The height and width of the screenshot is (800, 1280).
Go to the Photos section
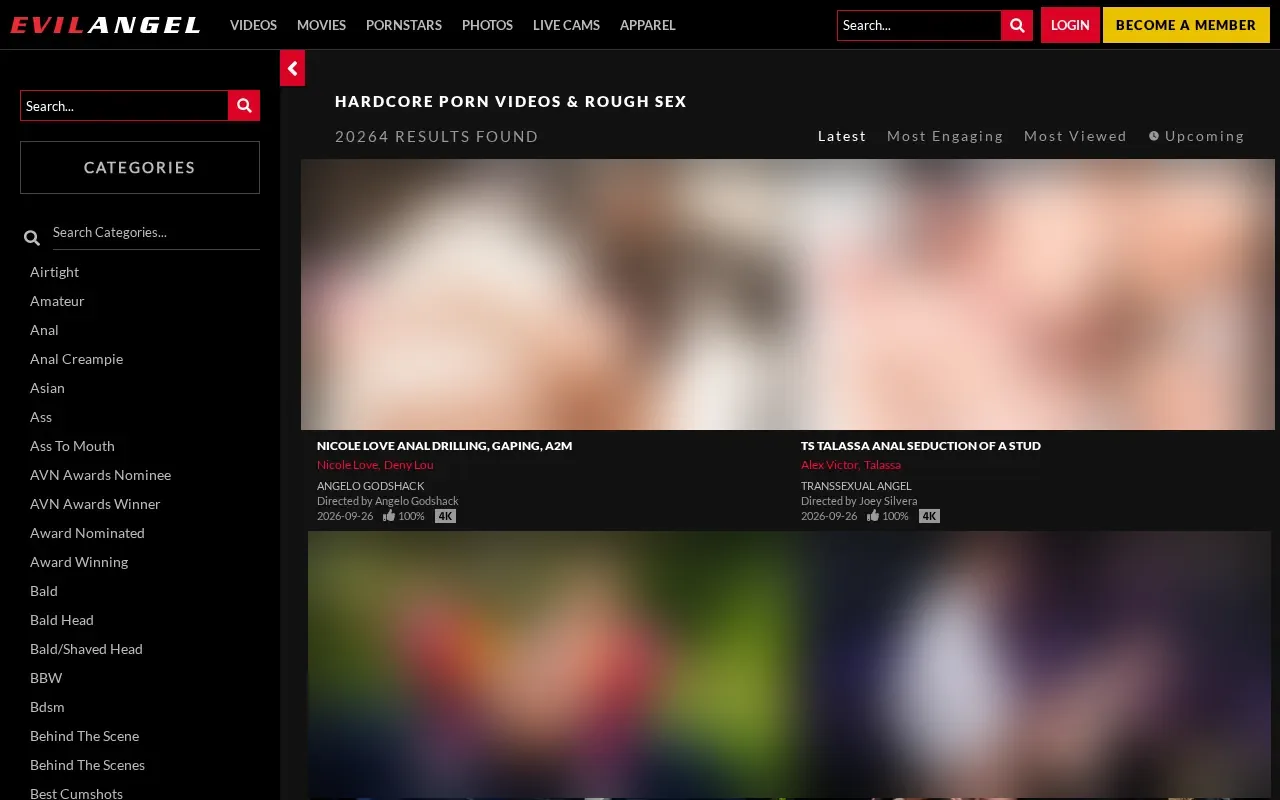(x=487, y=25)
